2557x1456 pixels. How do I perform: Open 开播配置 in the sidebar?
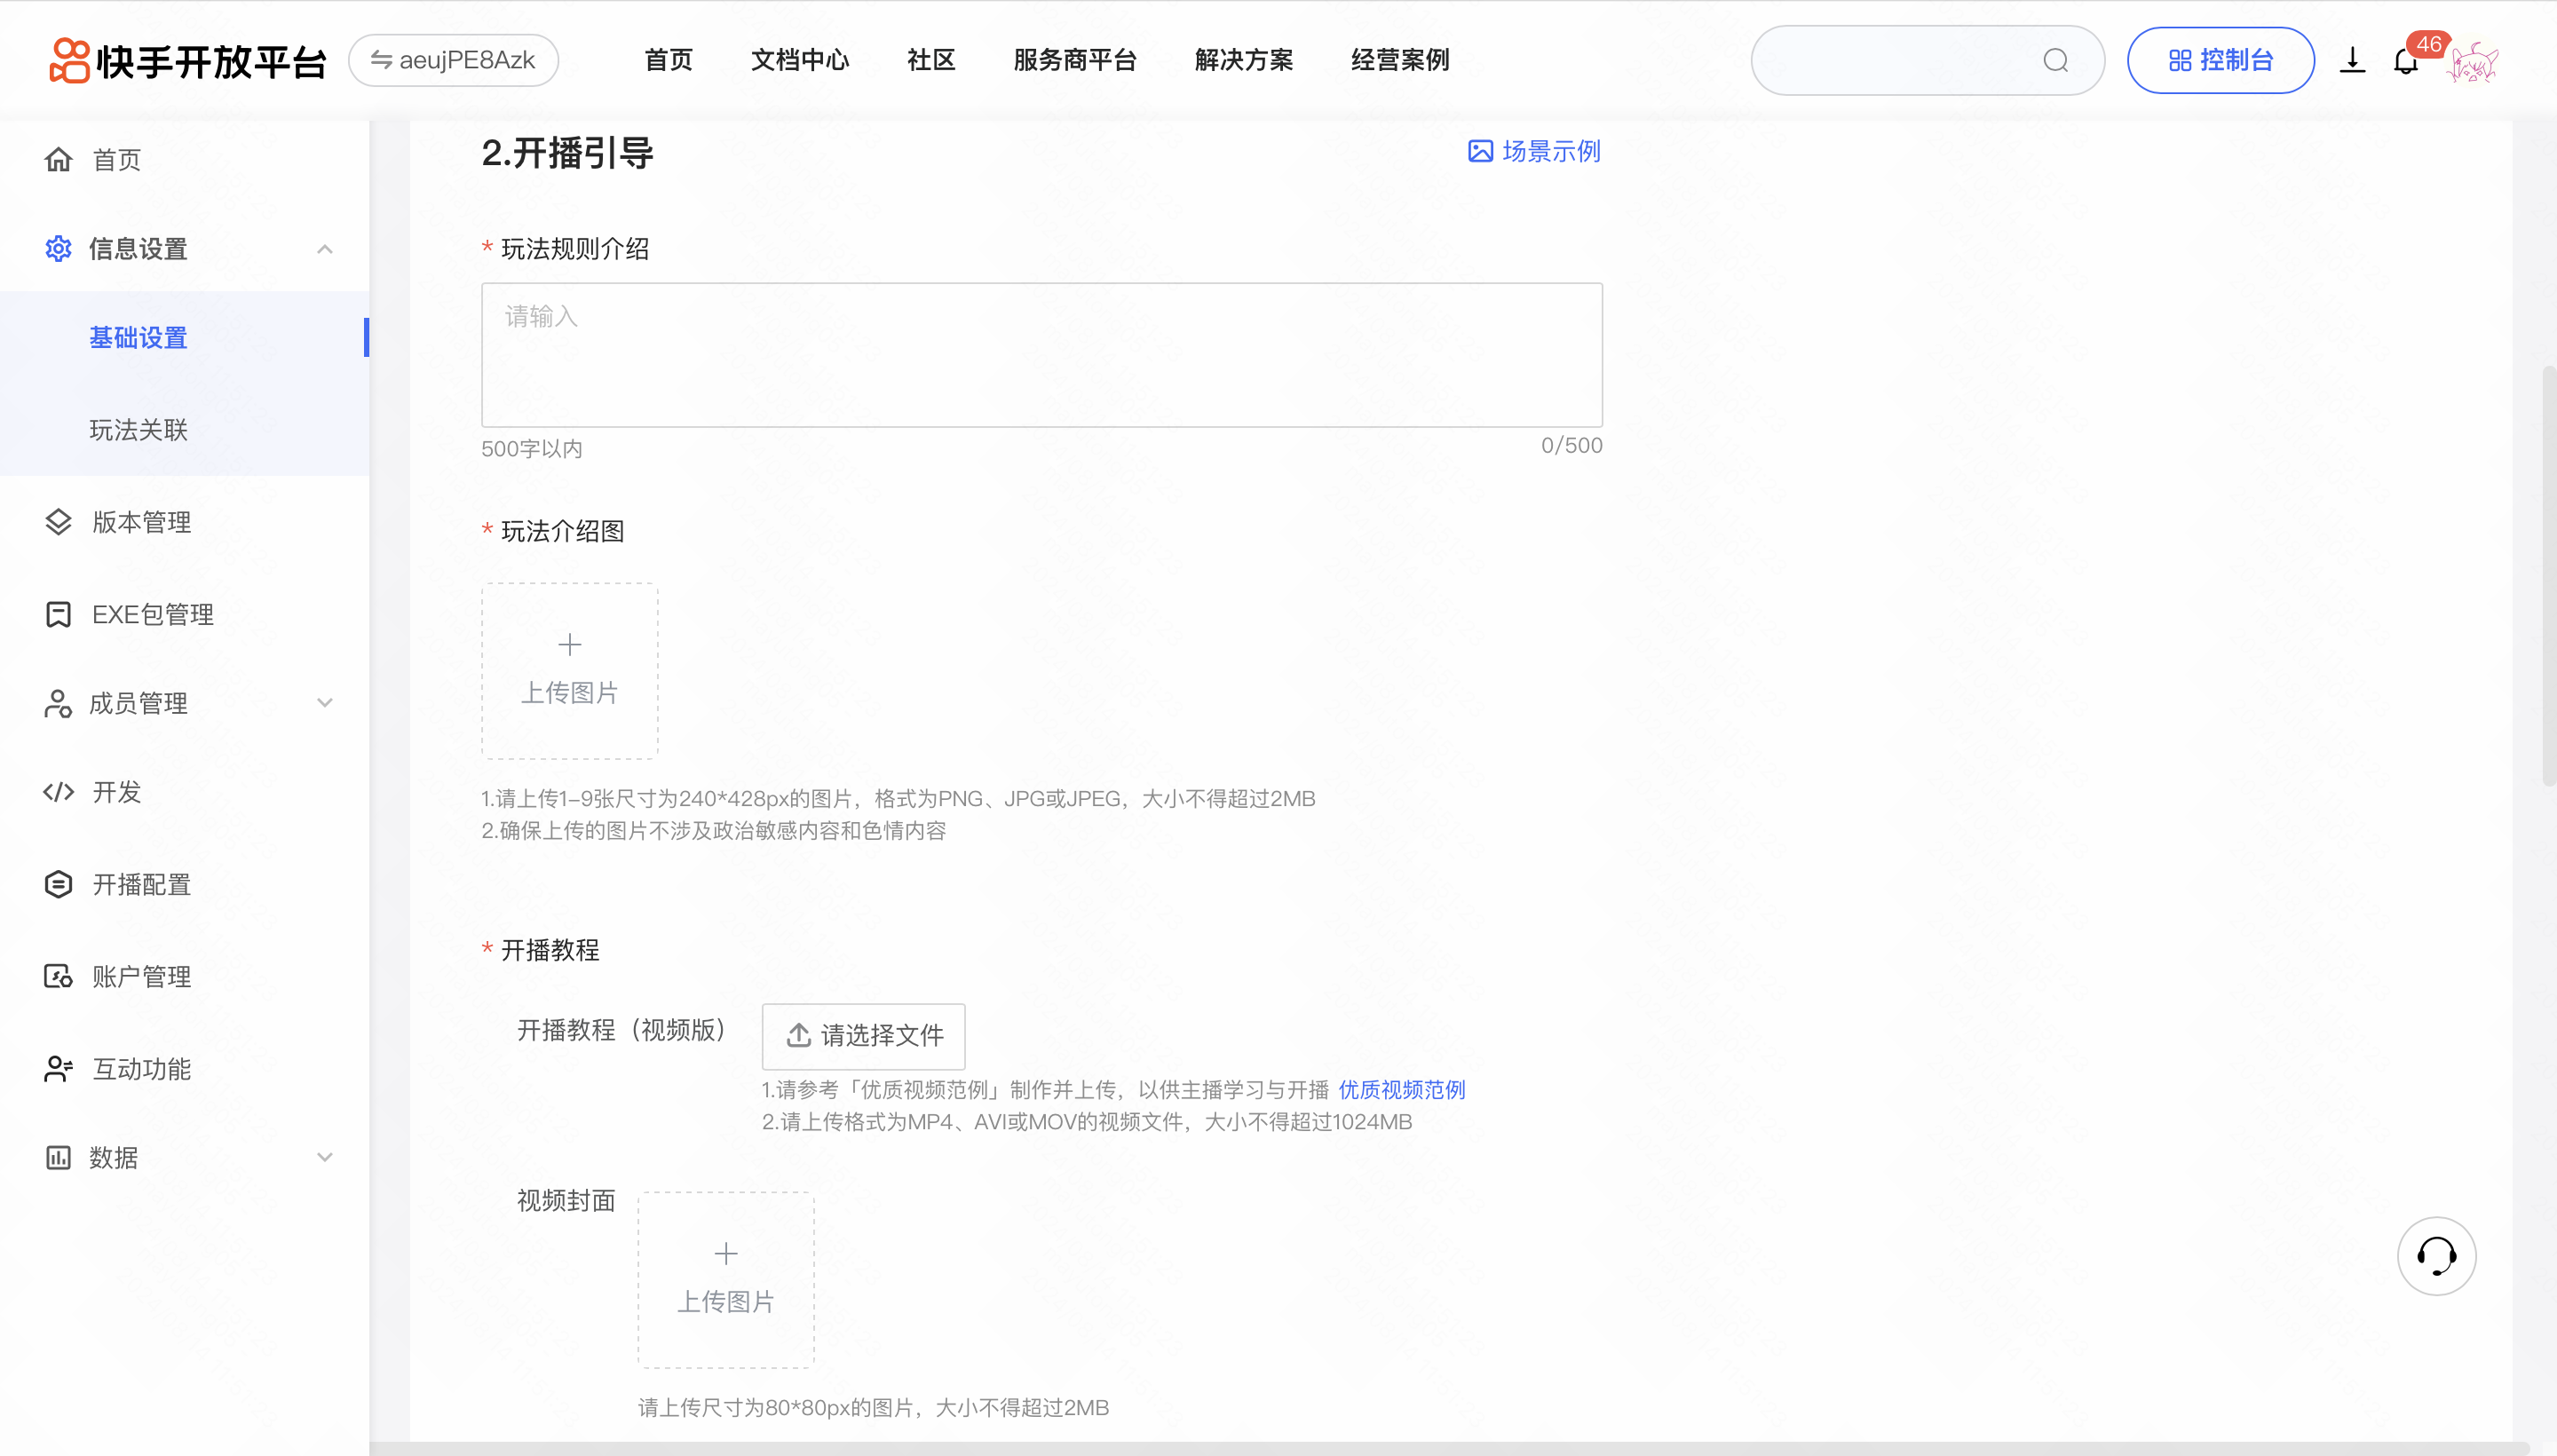[141, 884]
